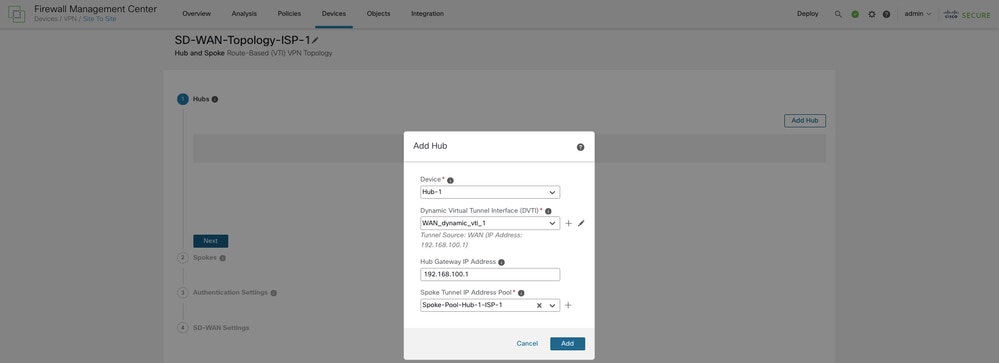Follow the Site To Site breadcrumb link

pyautogui.click(x=99, y=19)
